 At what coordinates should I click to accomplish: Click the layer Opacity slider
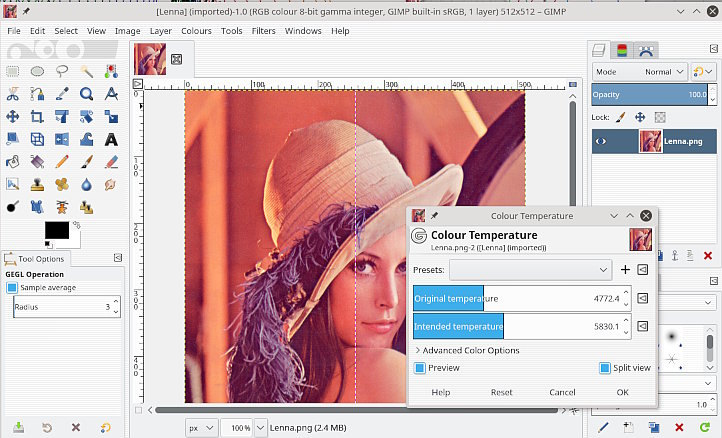click(x=649, y=94)
